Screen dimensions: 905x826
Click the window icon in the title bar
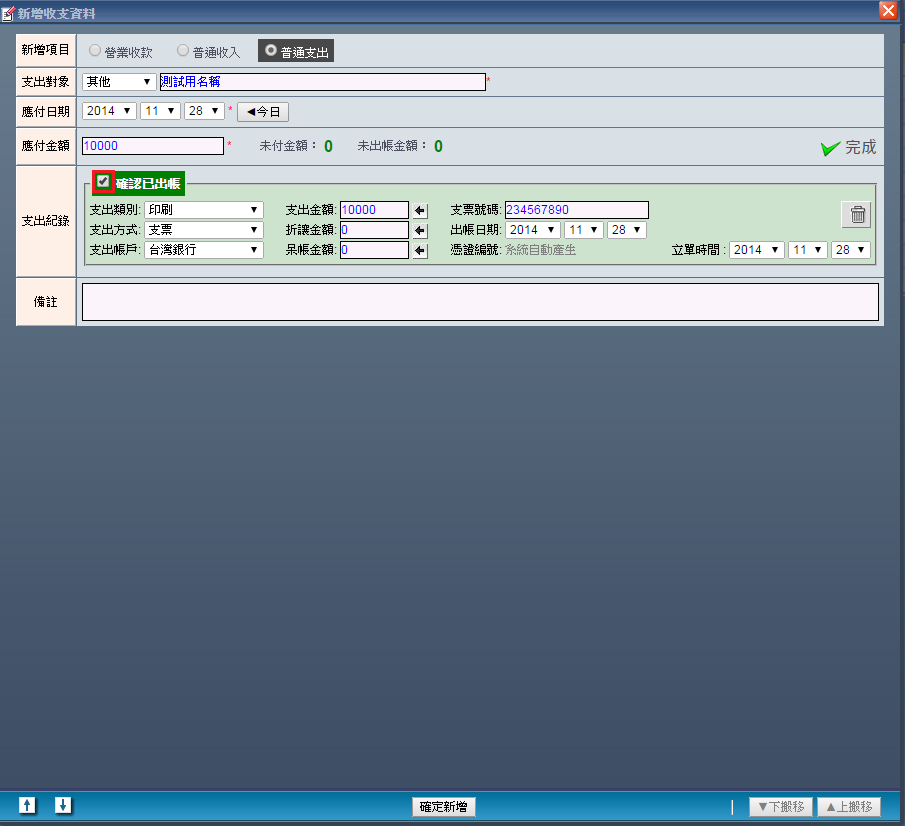pos(9,12)
